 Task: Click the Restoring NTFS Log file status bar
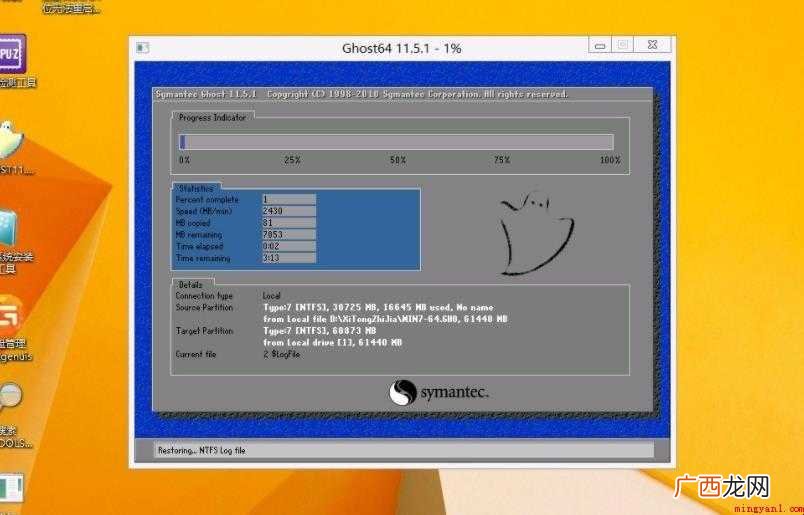(404, 450)
